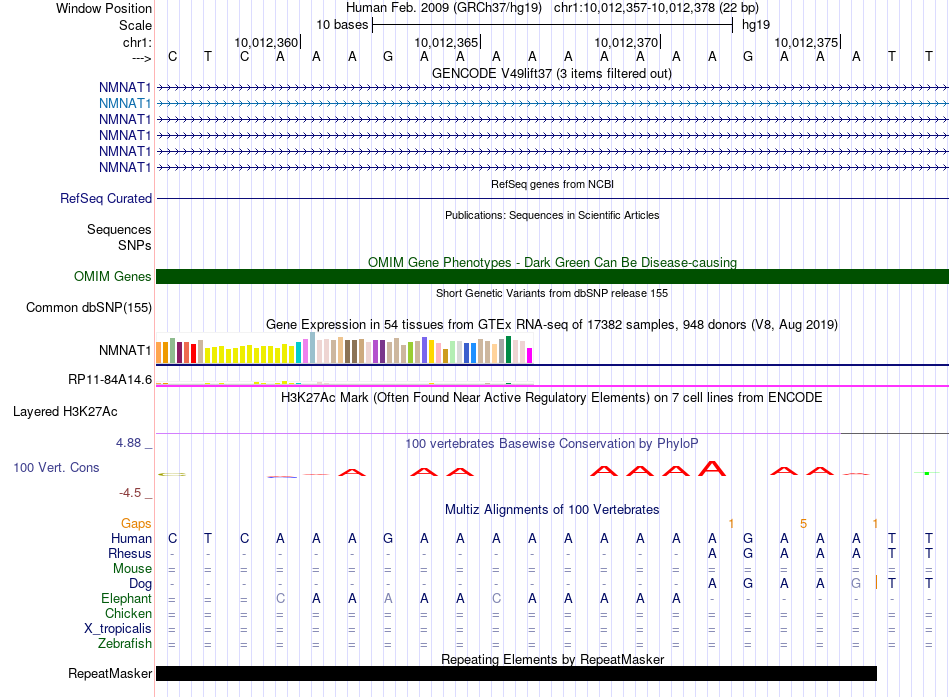This screenshot has width=950, height=697.
Task: Select the Rhesus alignment row label
Action: pyautogui.click(x=130, y=553)
